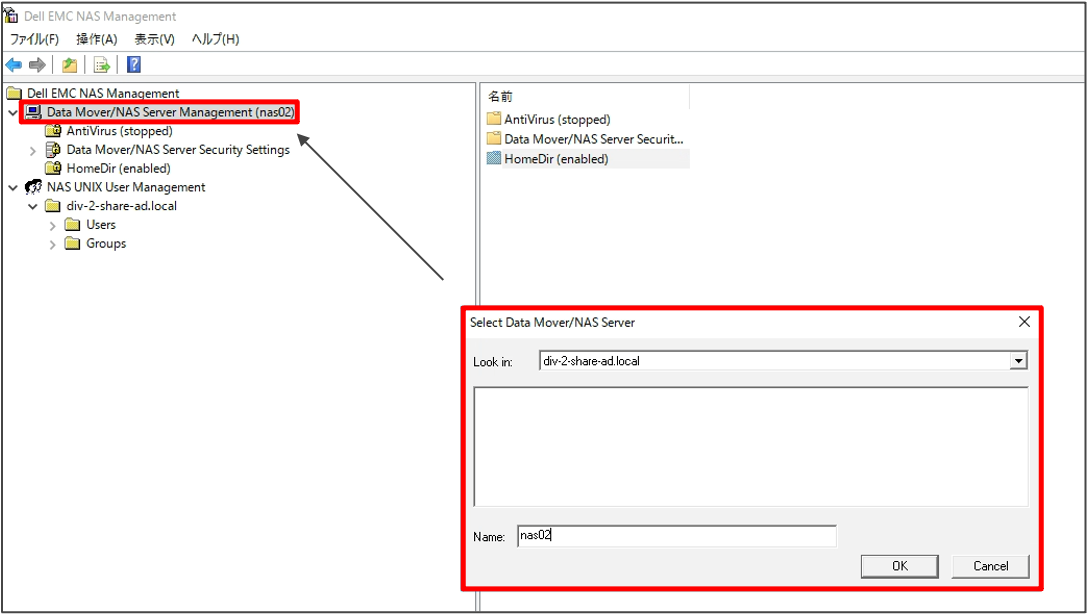Click the Name input field containing nas02
Image resolution: width=1087 pixels, height=614 pixels.
pos(676,536)
